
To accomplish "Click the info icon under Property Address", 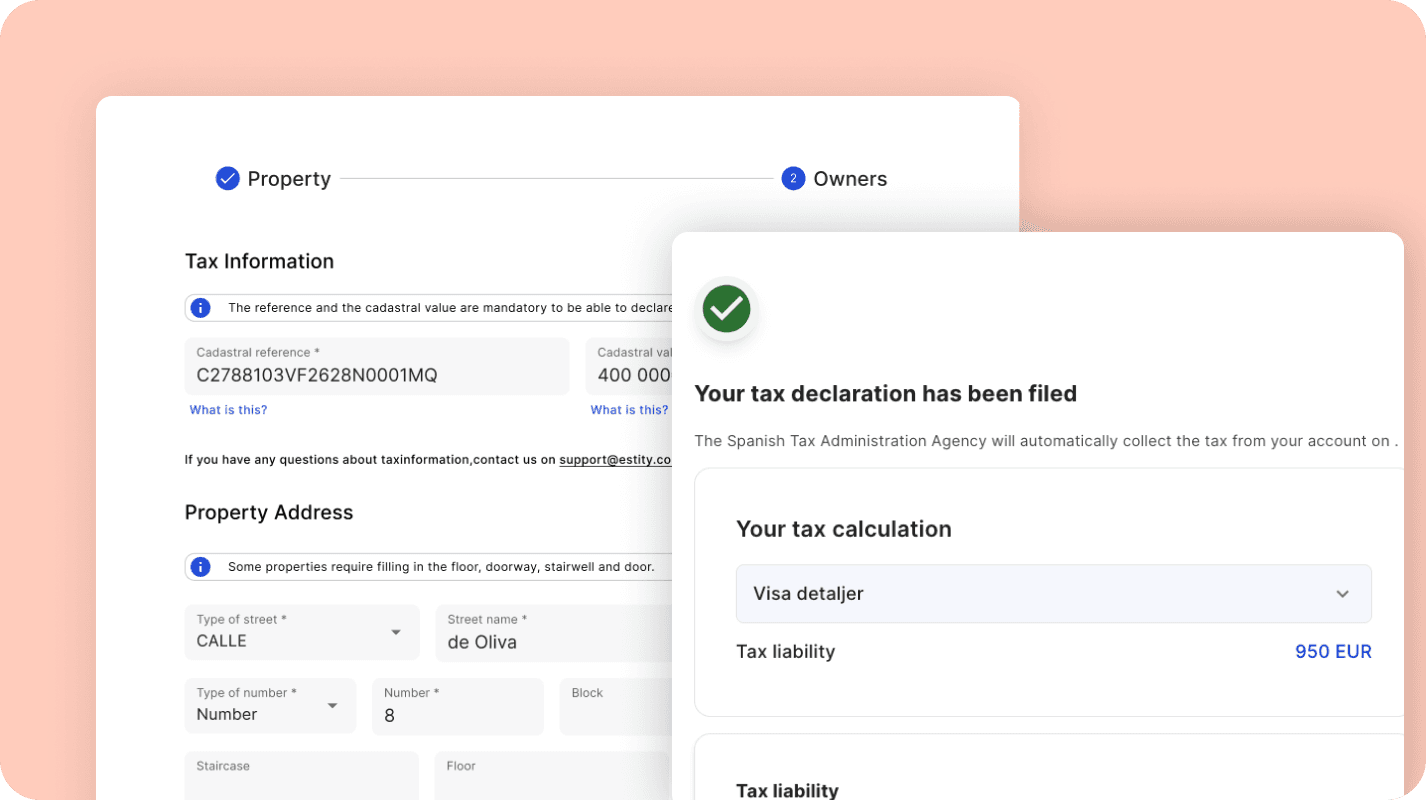I will click(201, 567).
